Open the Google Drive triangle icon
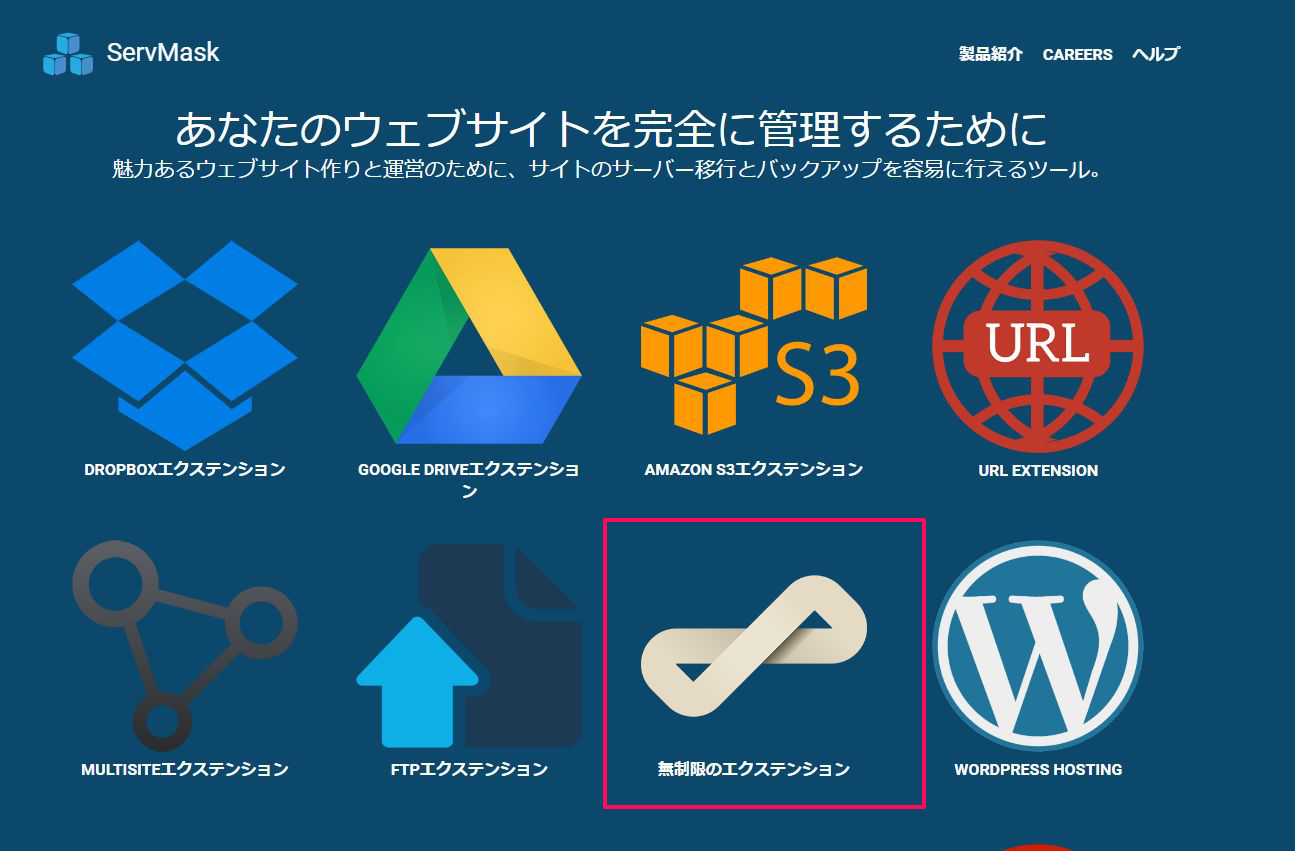 (x=469, y=346)
